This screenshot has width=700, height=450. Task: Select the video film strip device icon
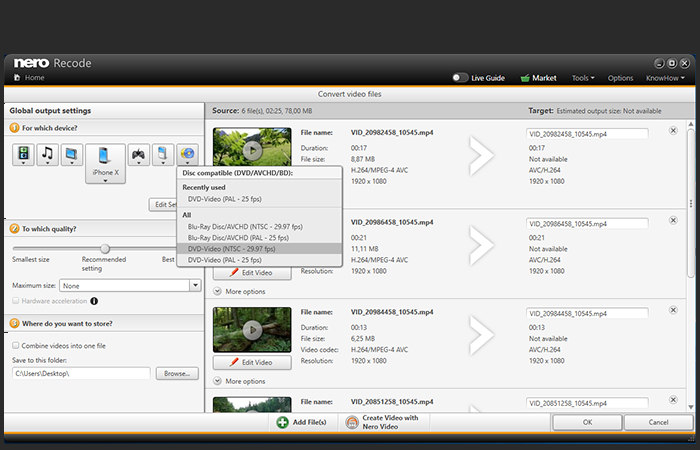point(23,154)
